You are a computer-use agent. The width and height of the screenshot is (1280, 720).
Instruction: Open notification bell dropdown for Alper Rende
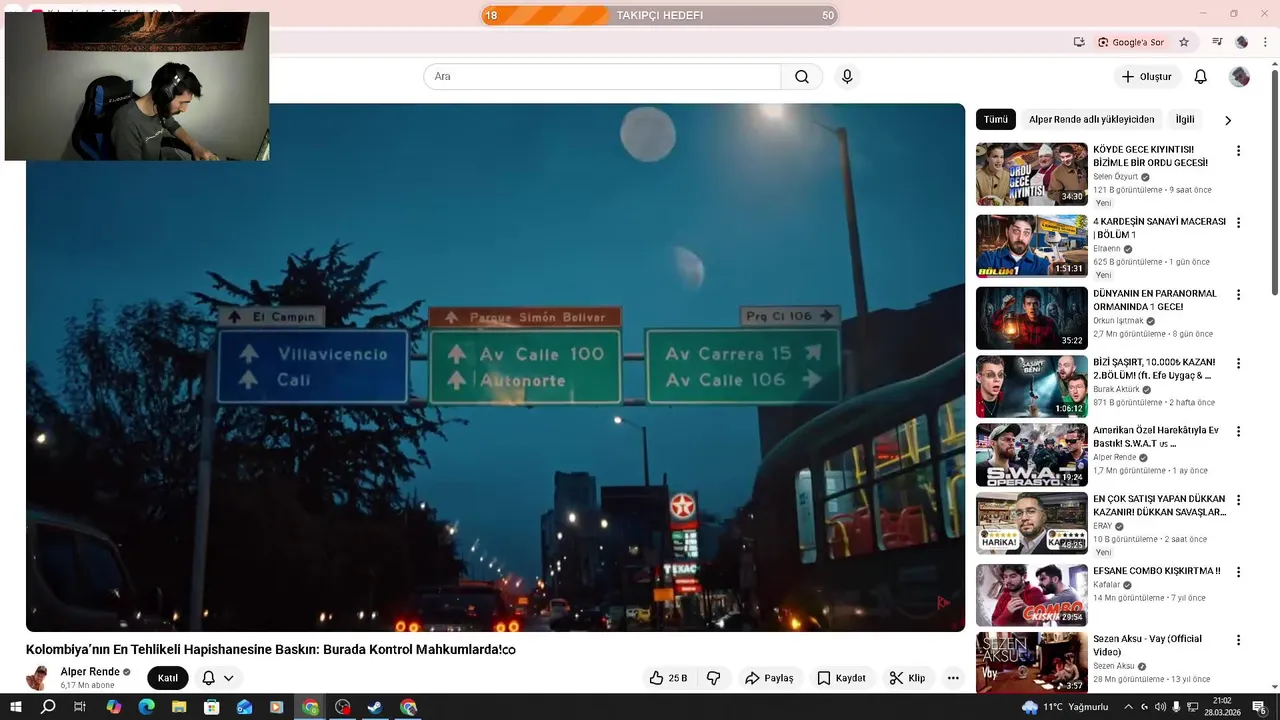click(218, 678)
